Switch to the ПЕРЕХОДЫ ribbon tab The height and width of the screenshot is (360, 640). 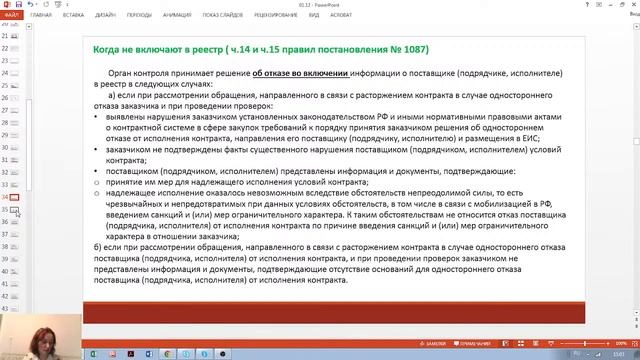point(139,15)
